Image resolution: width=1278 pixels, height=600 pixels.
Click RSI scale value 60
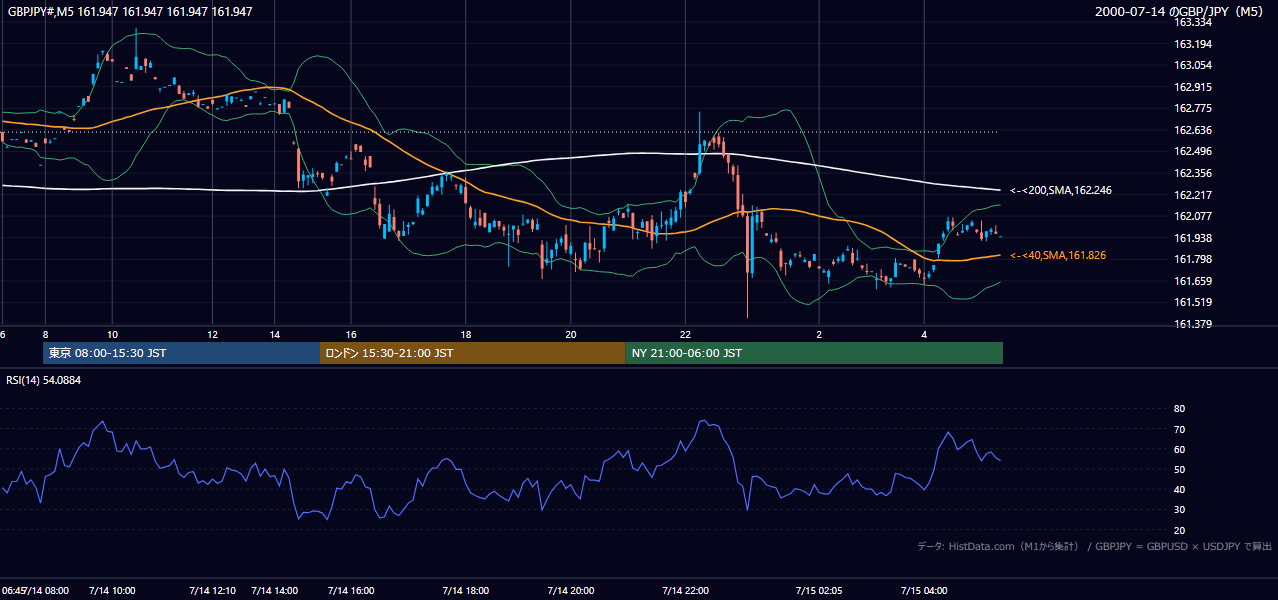[x=1179, y=449]
